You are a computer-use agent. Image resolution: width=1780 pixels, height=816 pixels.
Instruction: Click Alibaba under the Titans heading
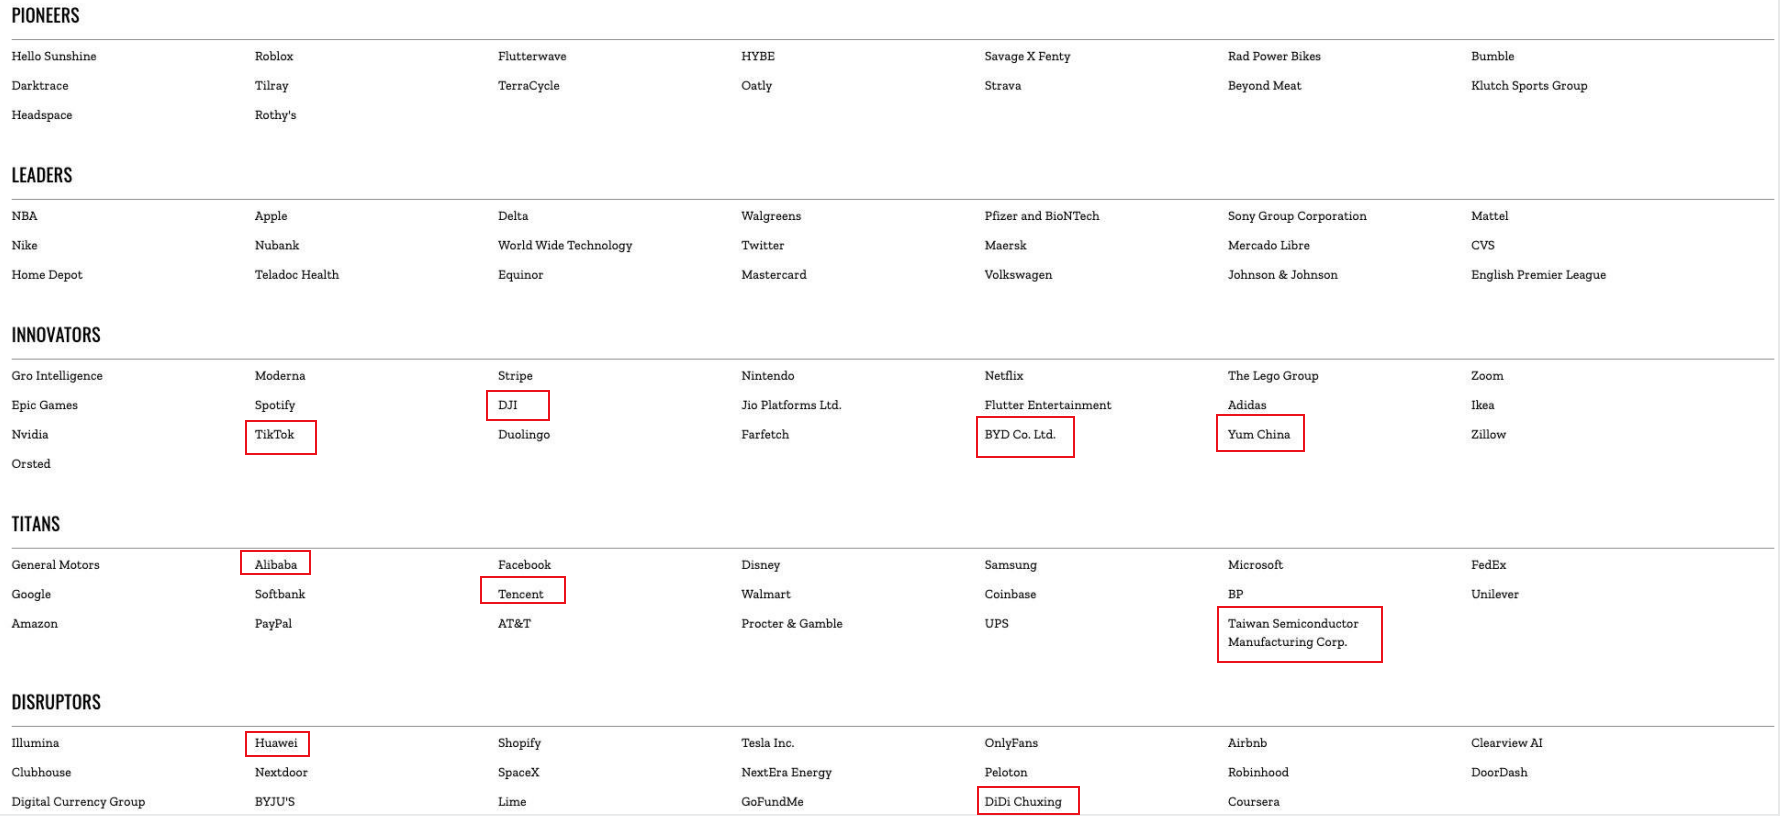[x=276, y=565]
